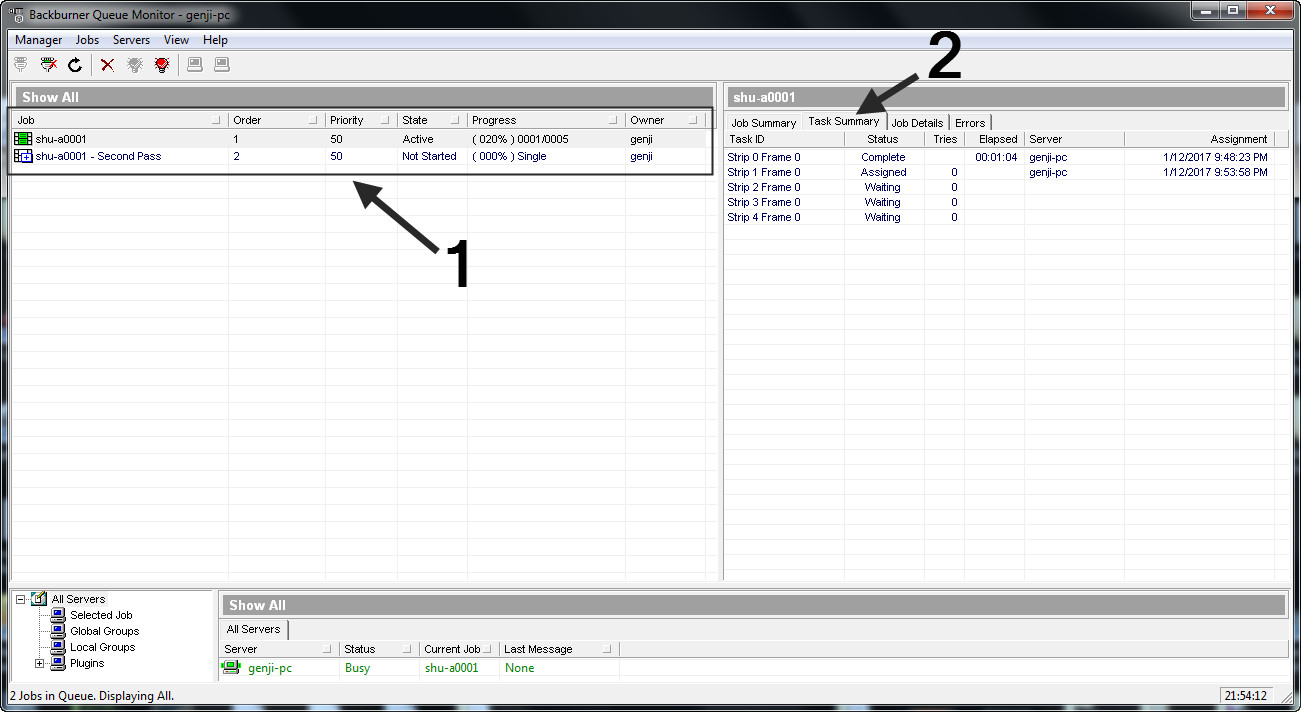The image size is (1301, 712).
Task: Click the red lightbulb Suspend Job icon
Action: [162, 65]
